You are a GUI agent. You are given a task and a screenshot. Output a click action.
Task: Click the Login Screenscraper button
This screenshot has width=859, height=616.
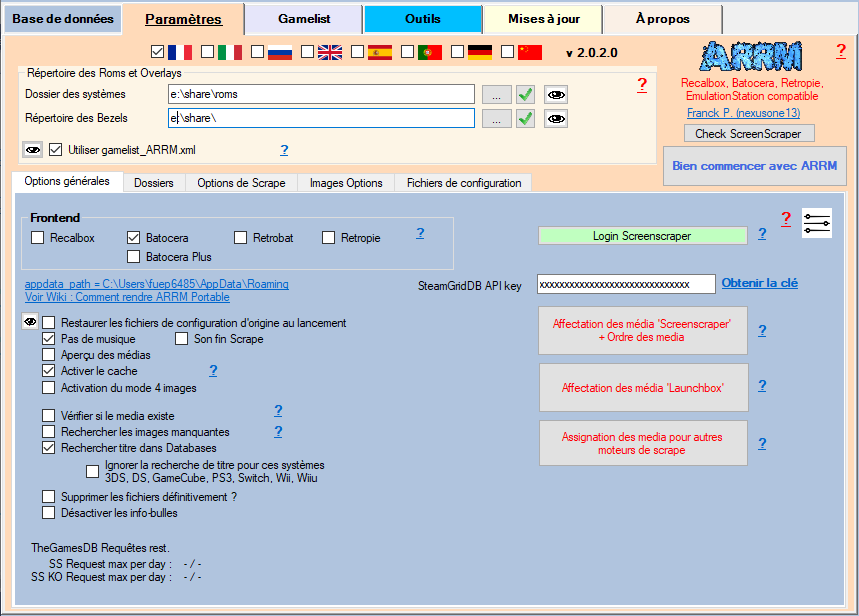642,236
